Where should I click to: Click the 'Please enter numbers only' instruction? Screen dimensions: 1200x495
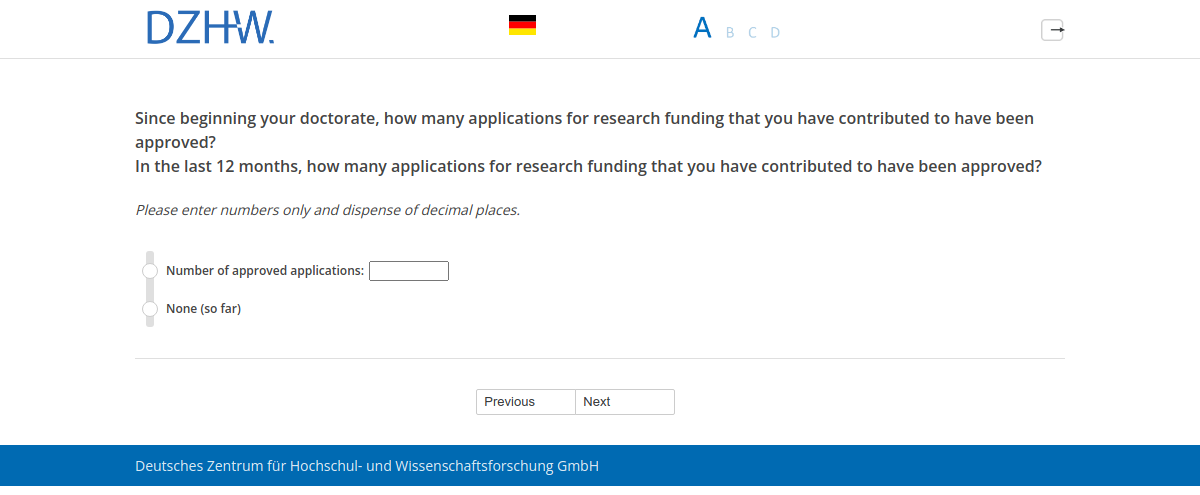point(328,211)
